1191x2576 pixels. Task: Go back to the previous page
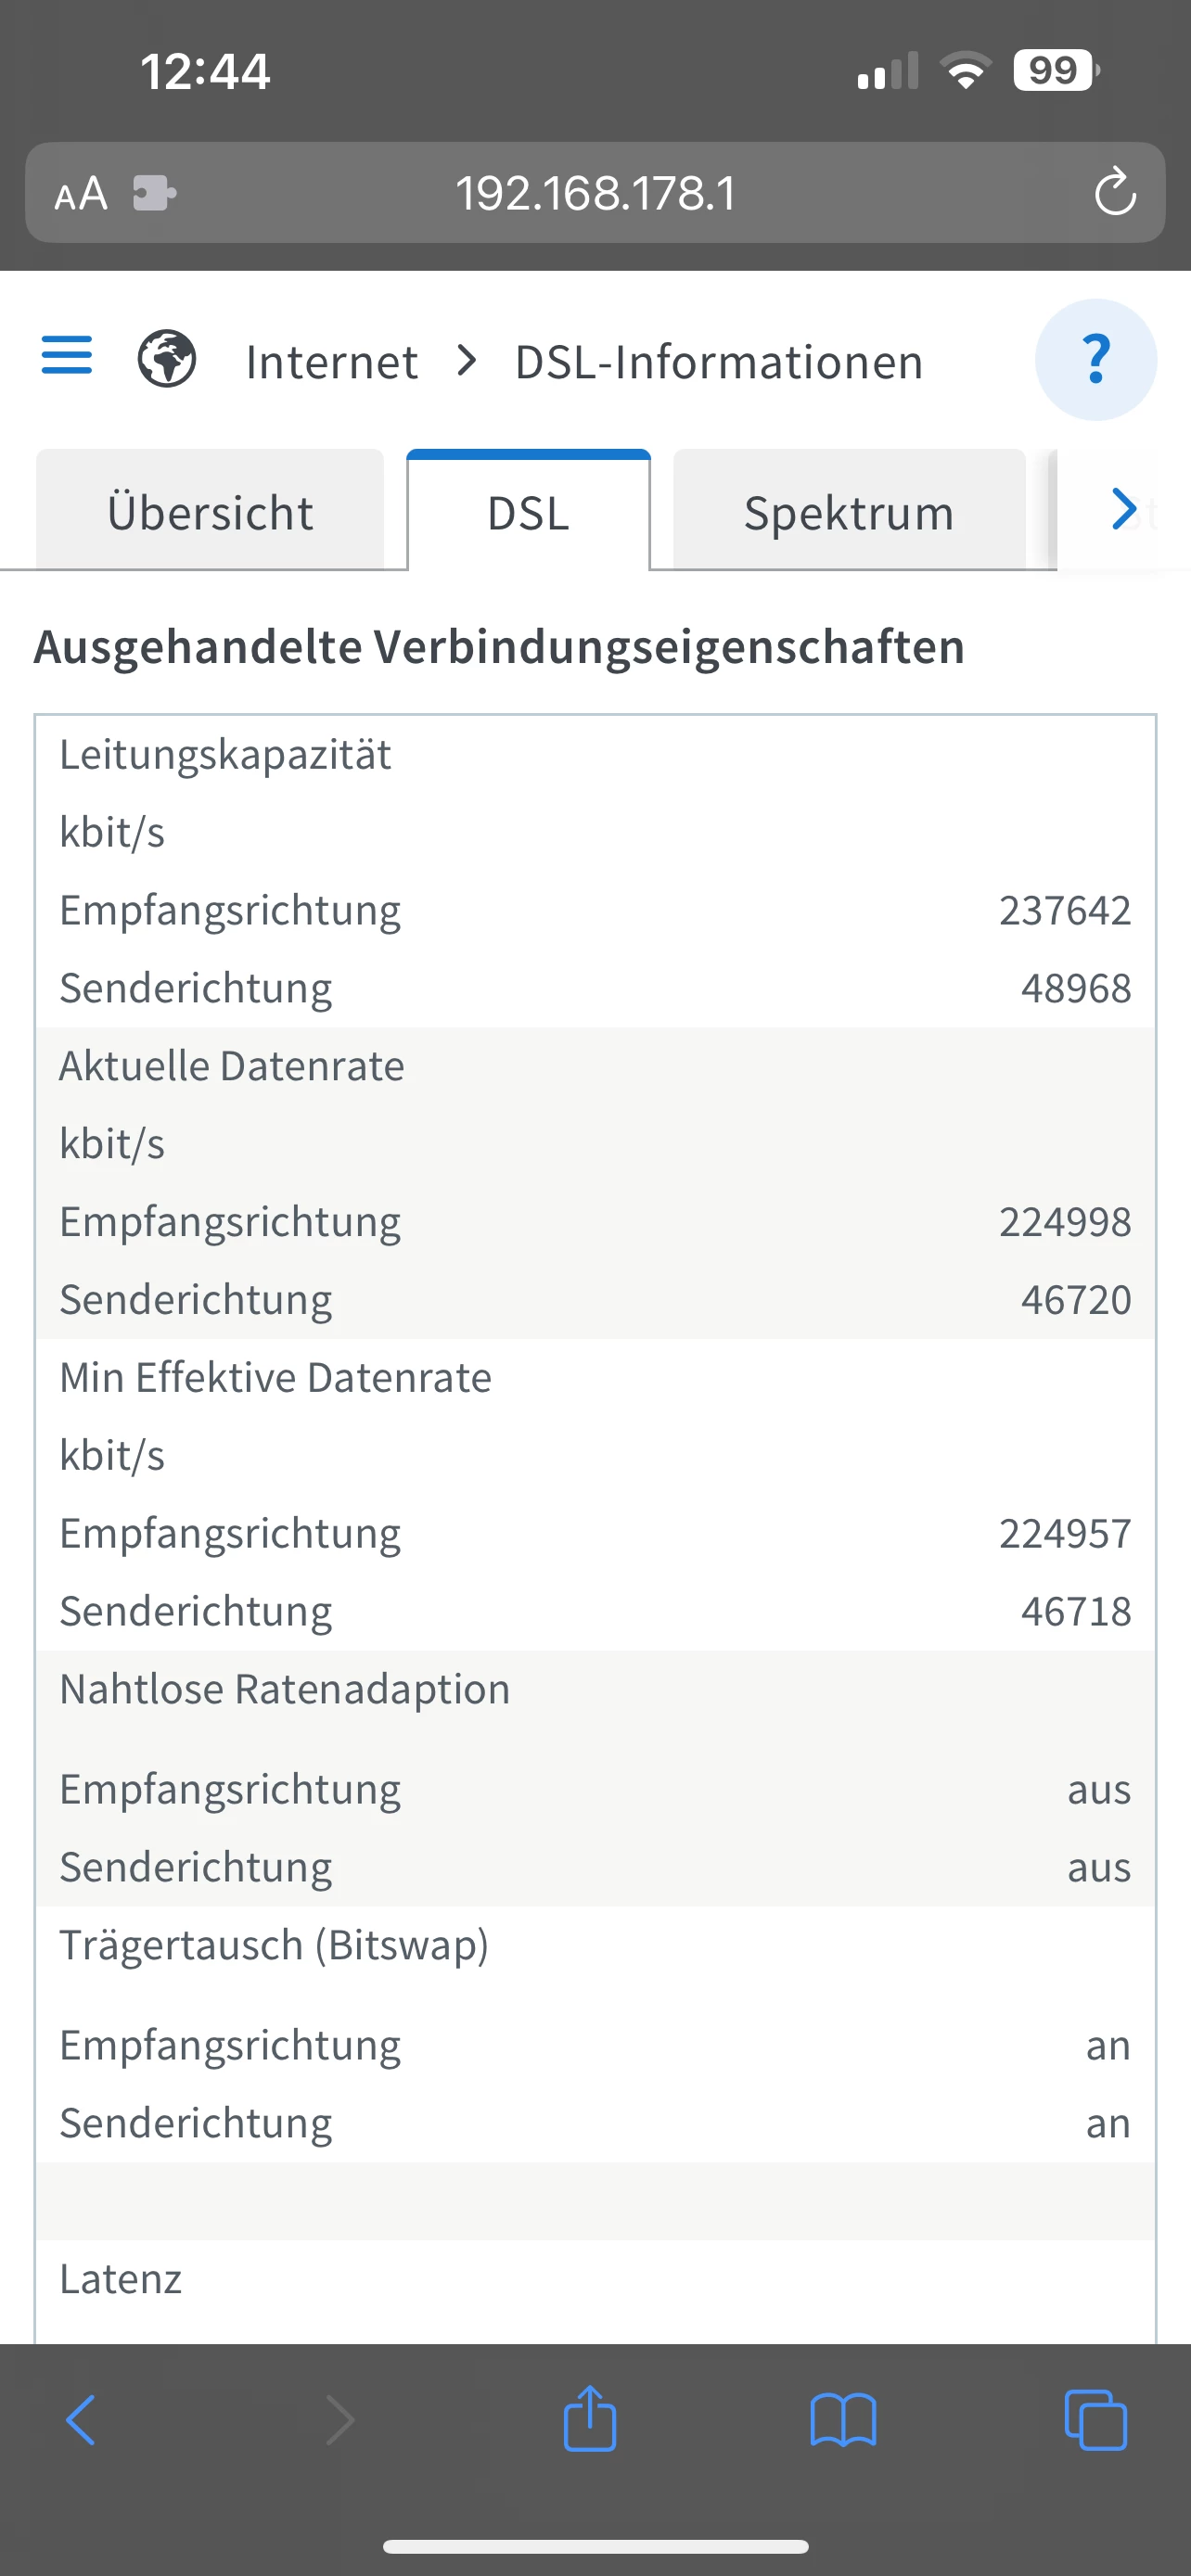(81, 2420)
